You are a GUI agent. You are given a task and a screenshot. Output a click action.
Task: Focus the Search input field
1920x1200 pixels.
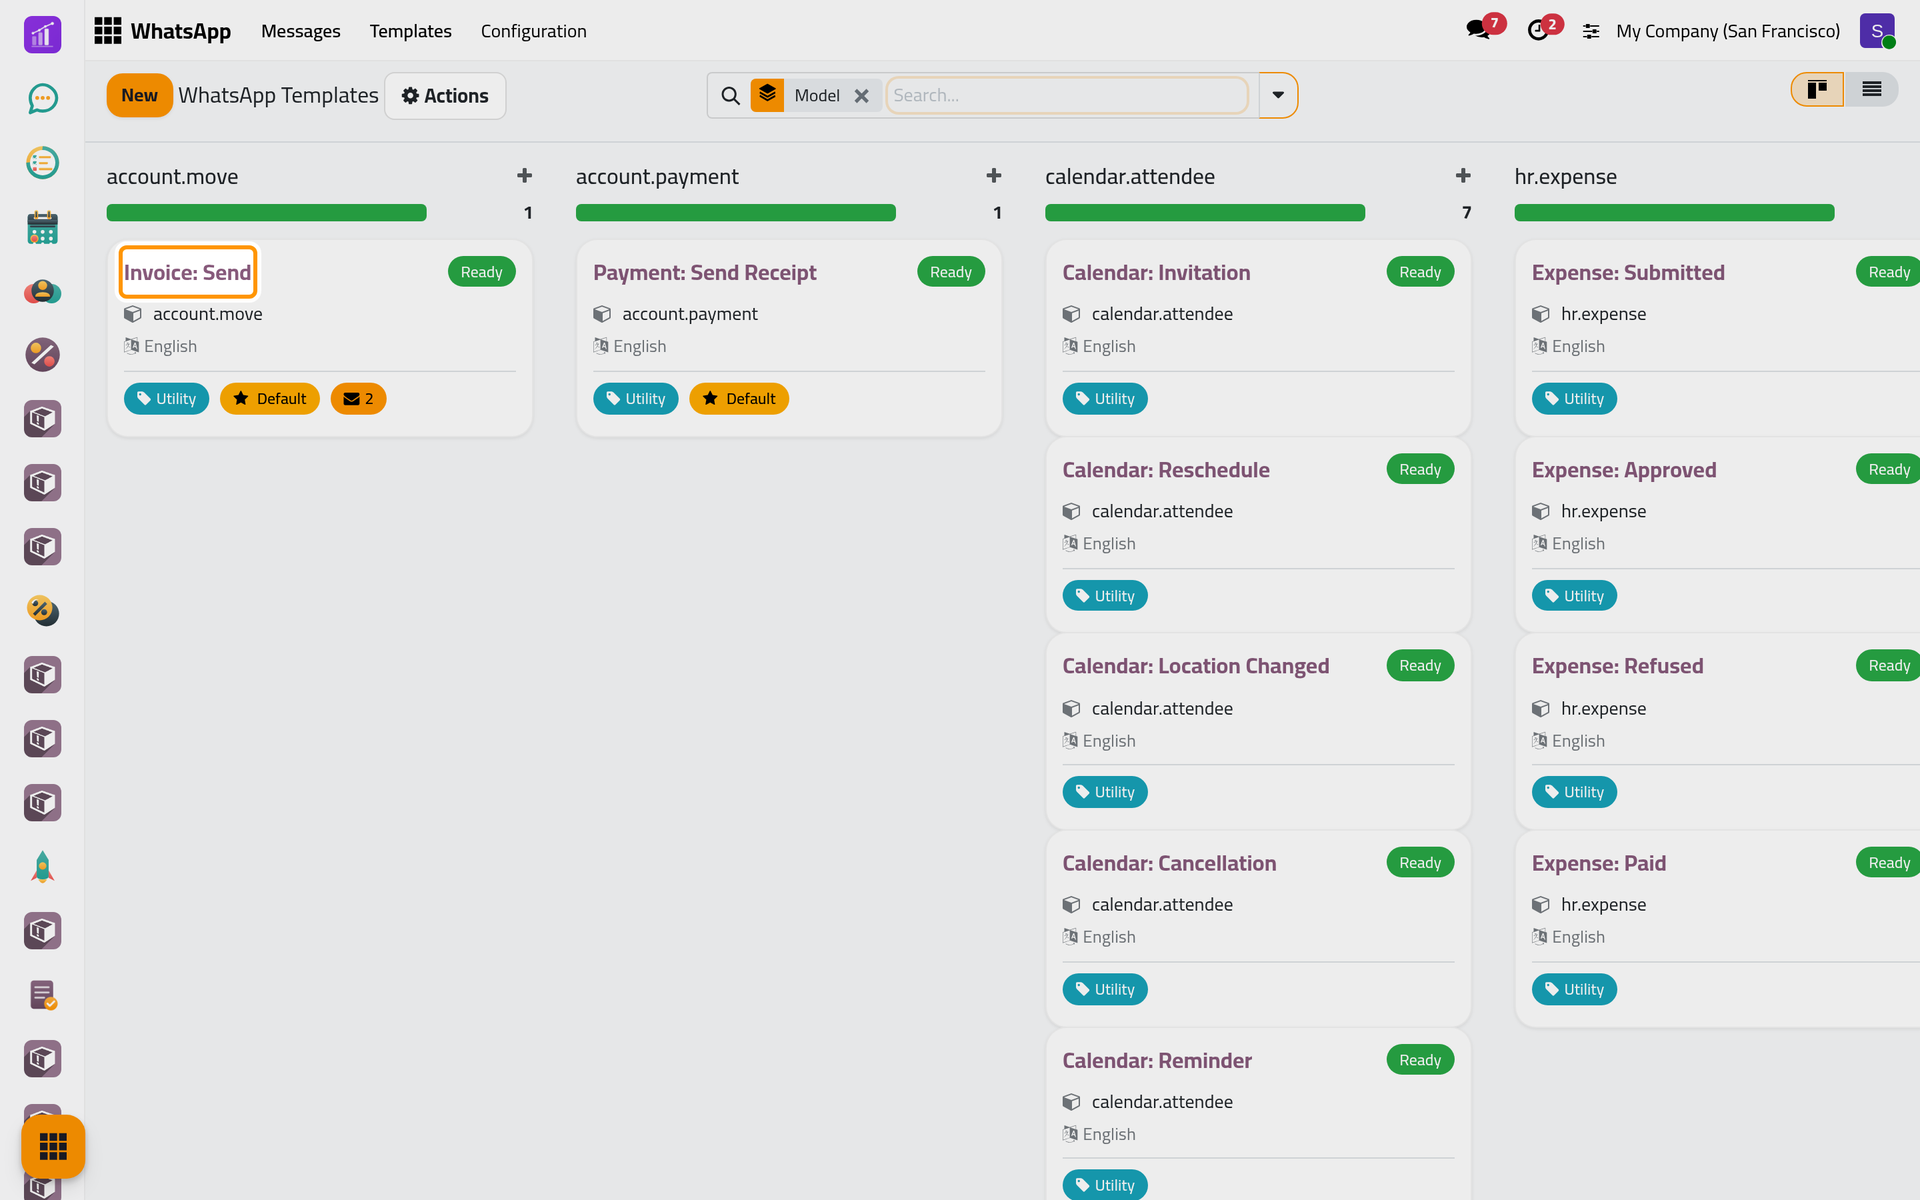point(1067,96)
